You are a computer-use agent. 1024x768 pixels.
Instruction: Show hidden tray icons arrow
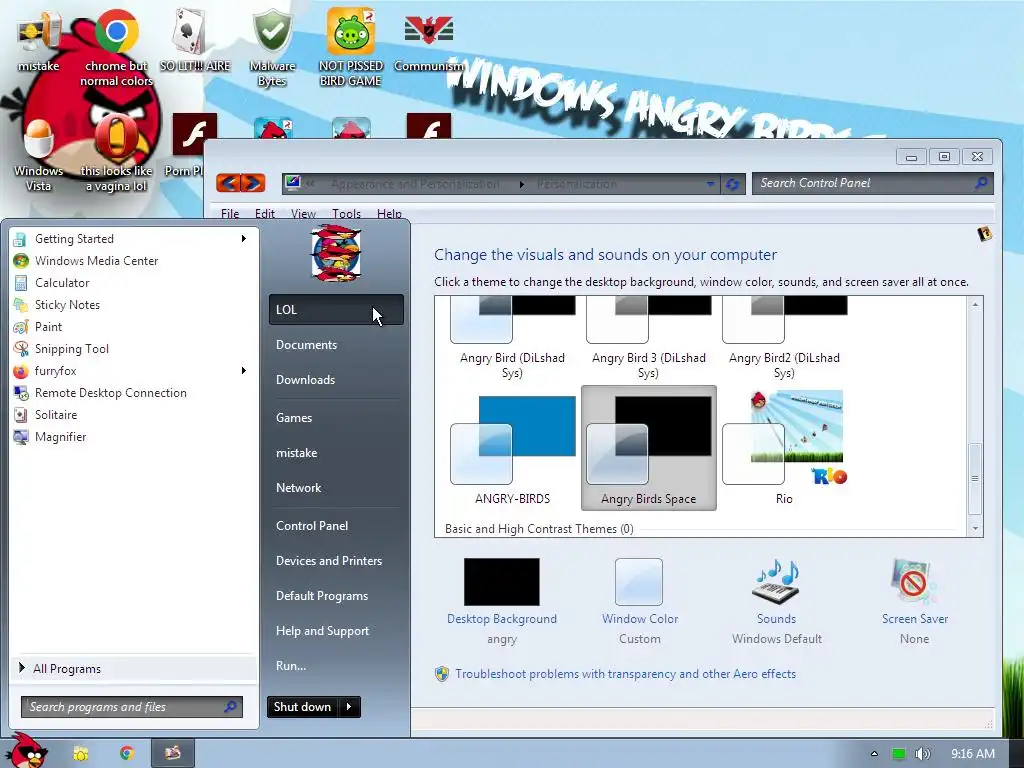pyautogui.click(x=874, y=754)
